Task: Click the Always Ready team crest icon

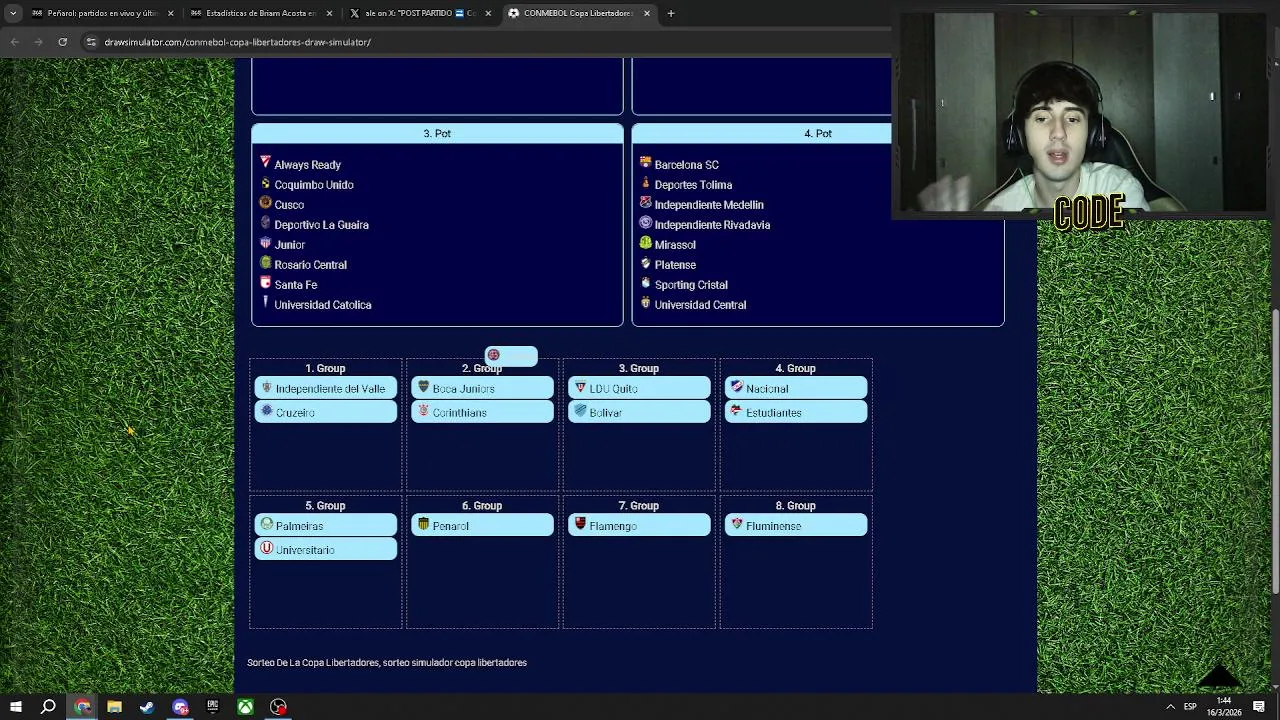Action: point(265,162)
